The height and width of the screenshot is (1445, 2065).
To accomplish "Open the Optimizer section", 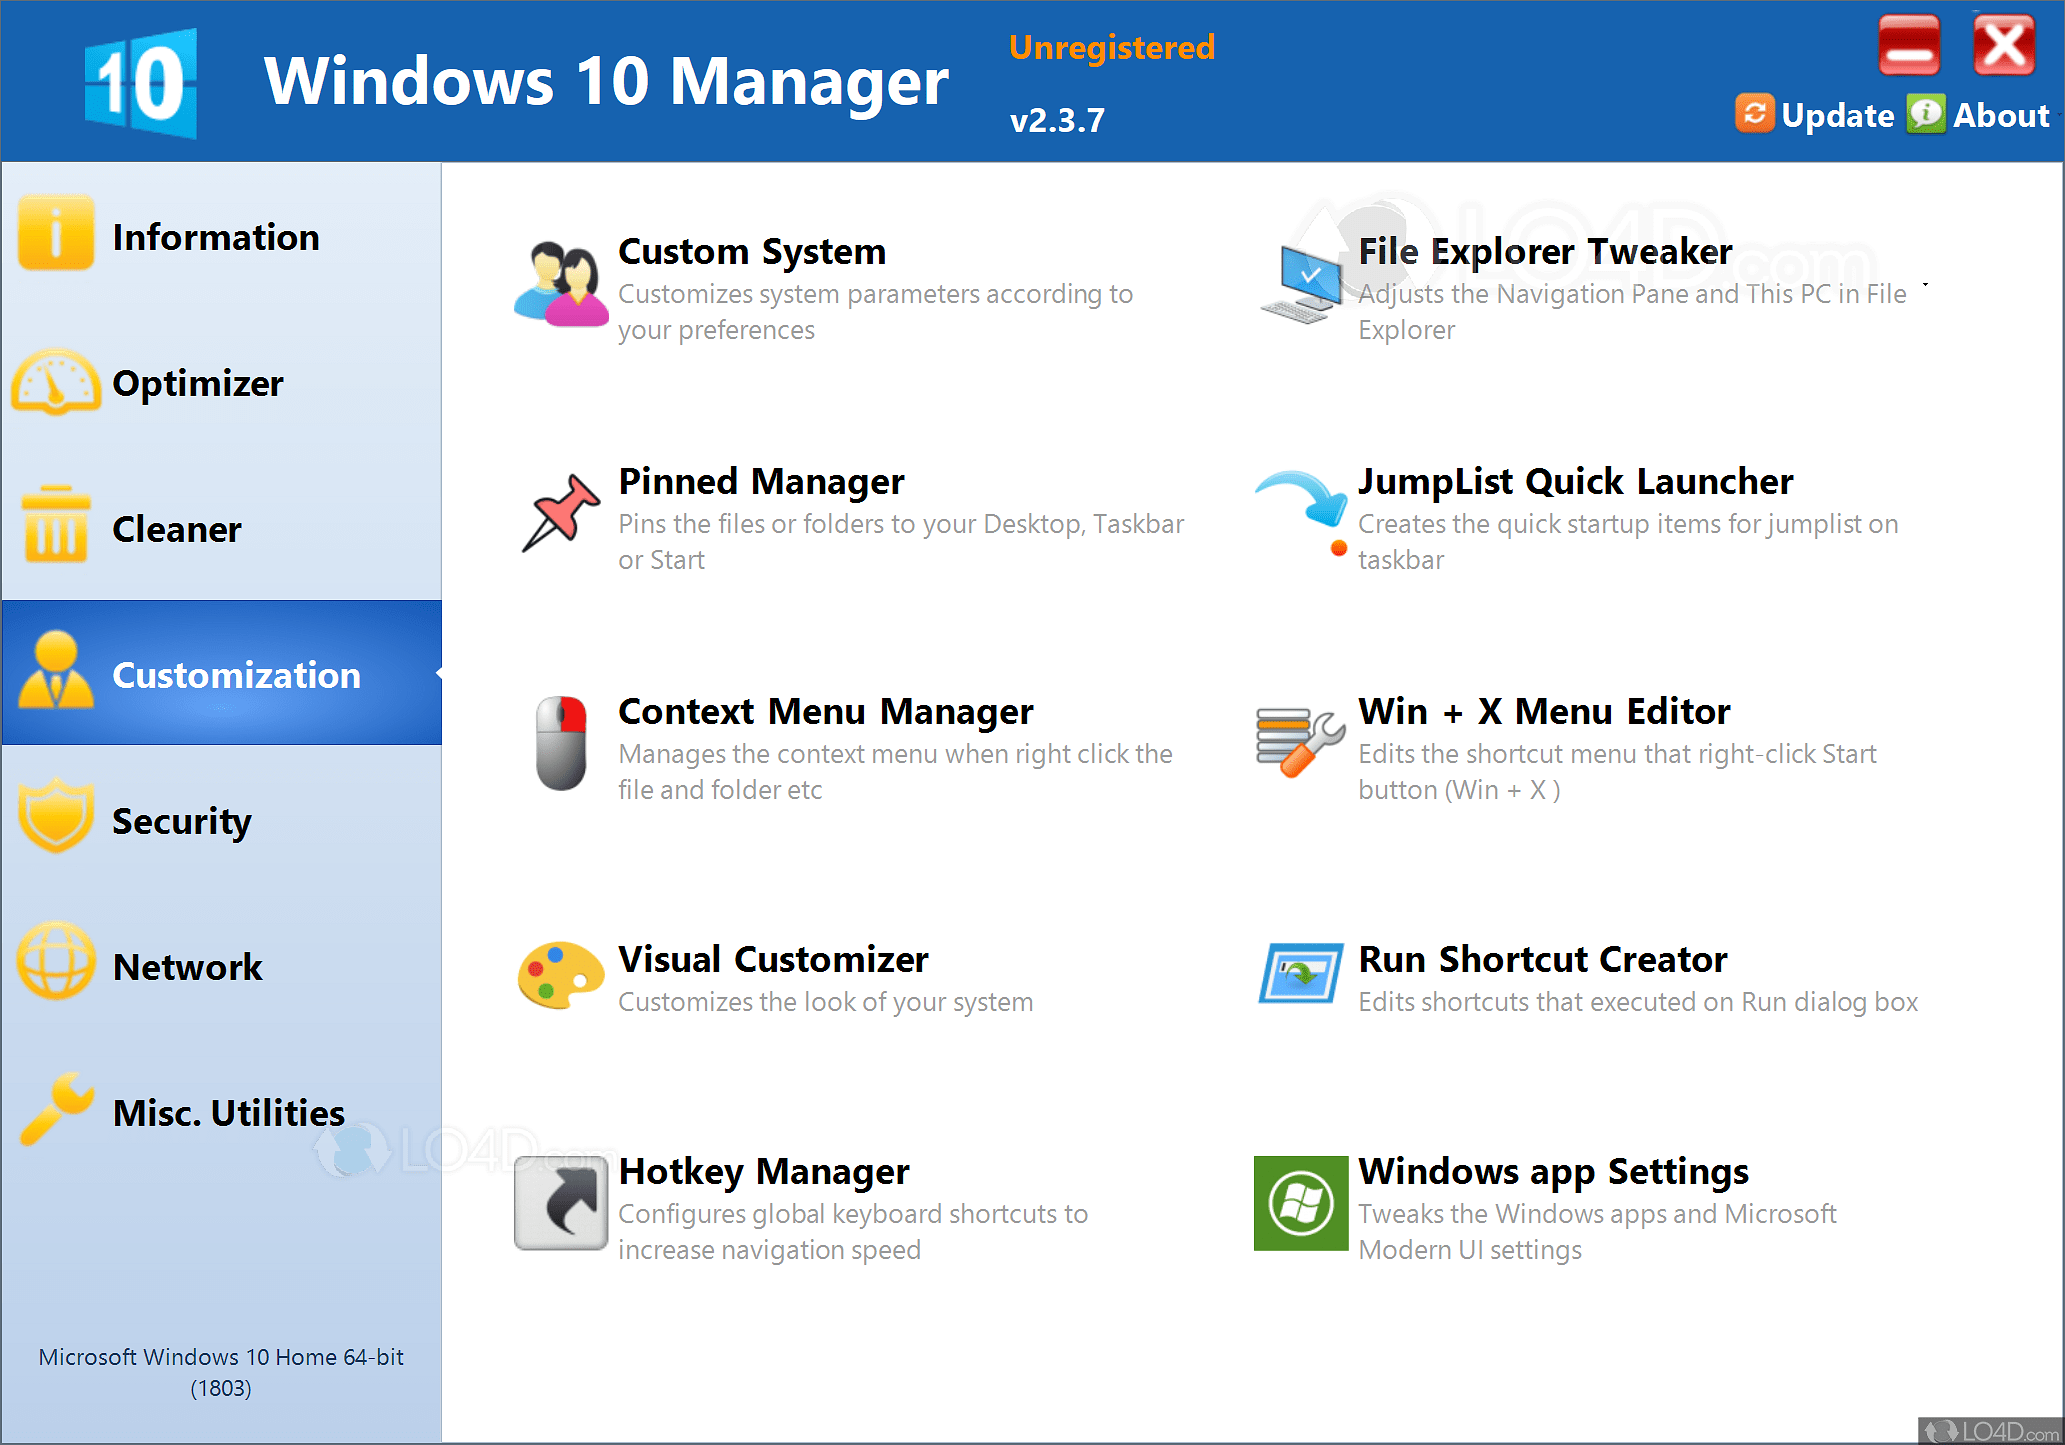I will 198,383.
